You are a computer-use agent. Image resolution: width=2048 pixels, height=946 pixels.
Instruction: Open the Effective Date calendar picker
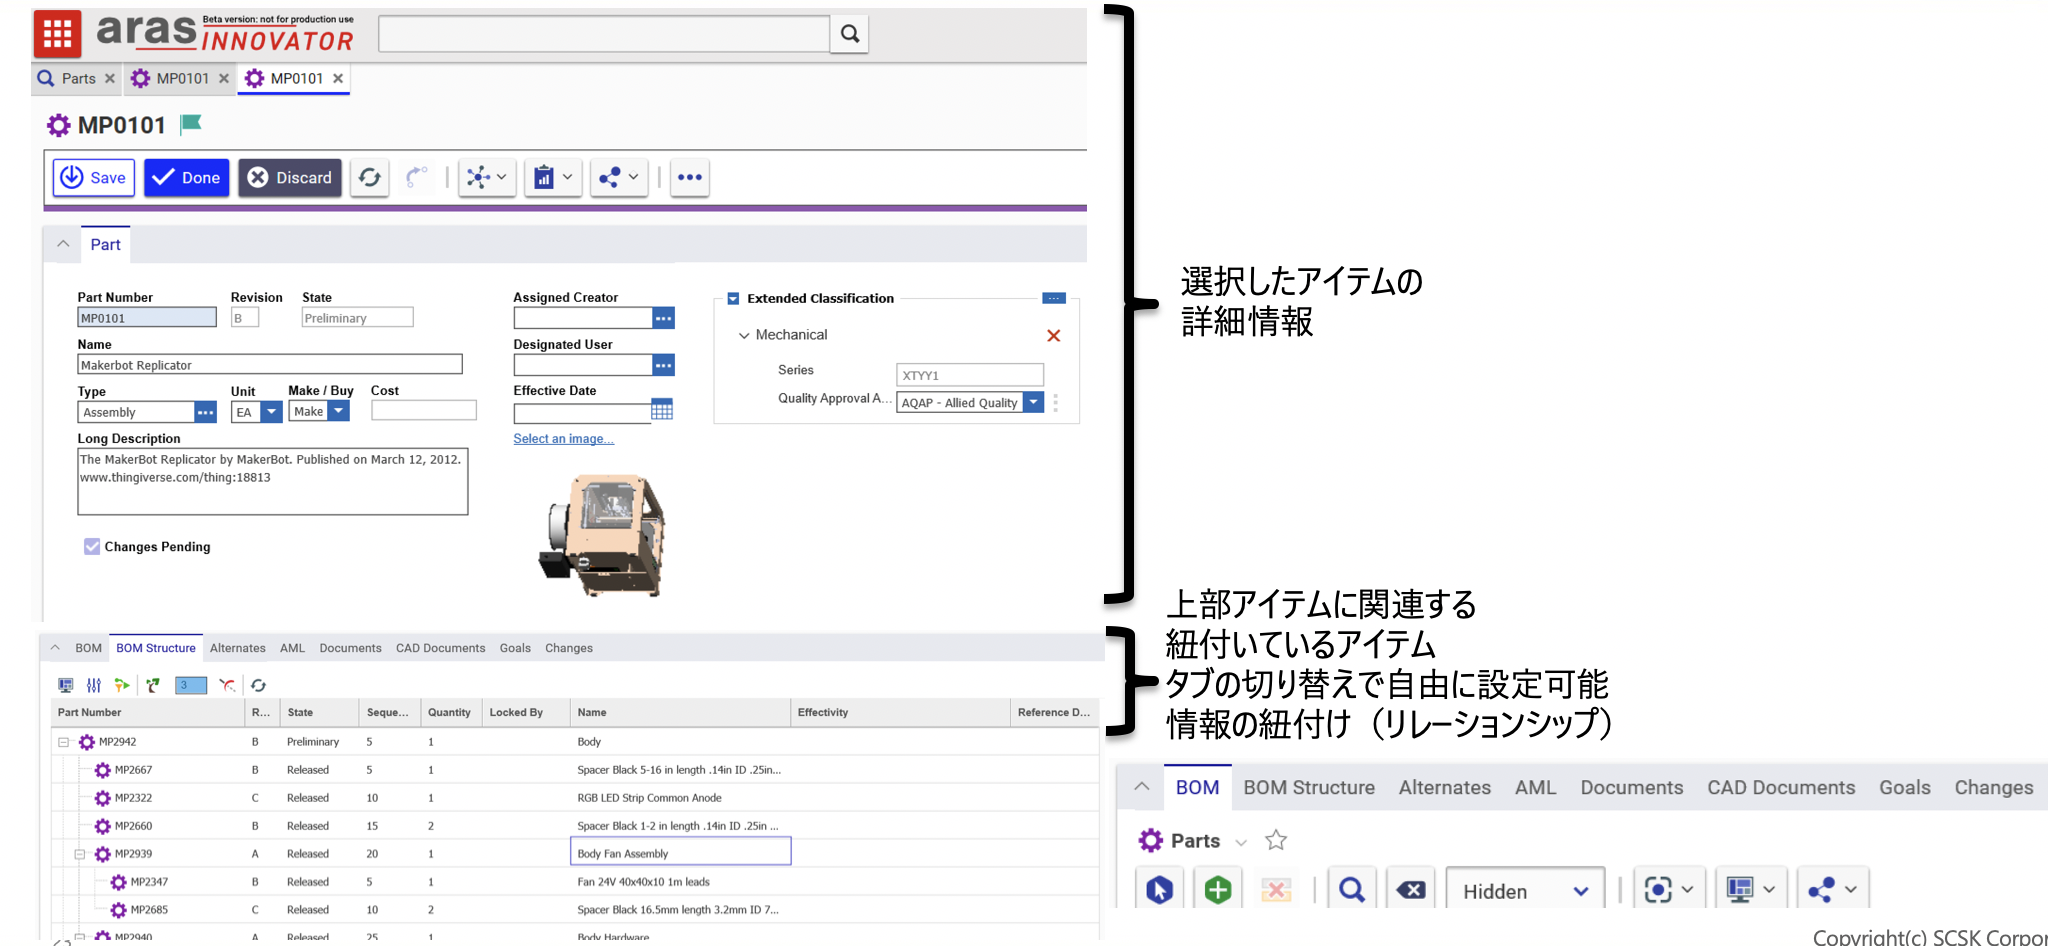tap(662, 410)
